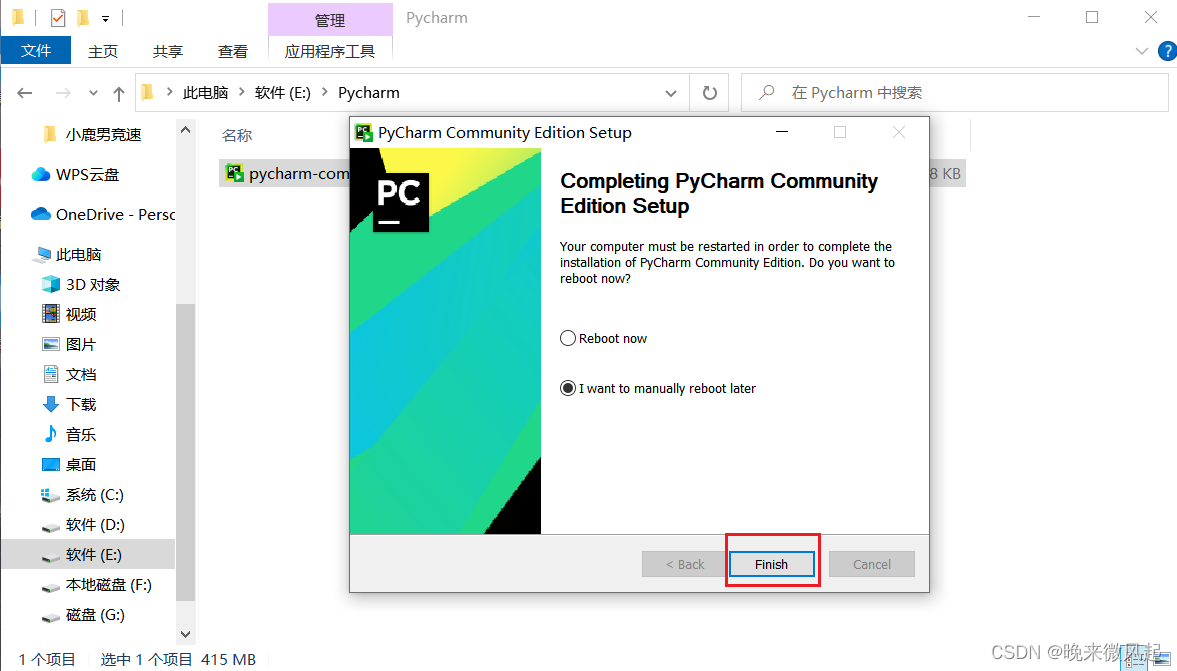The width and height of the screenshot is (1177, 671).
Task: Select 本地磁盘 (F:) drive
Action: [108, 585]
